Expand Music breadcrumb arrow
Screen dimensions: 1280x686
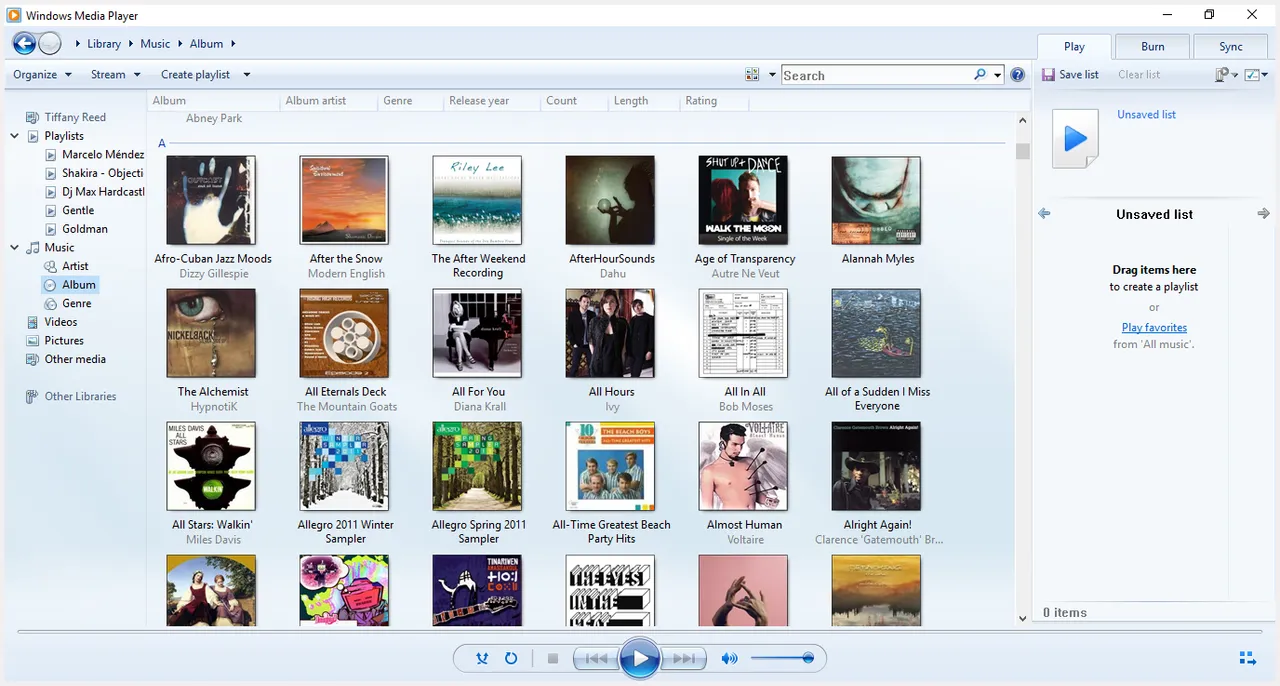tap(181, 44)
